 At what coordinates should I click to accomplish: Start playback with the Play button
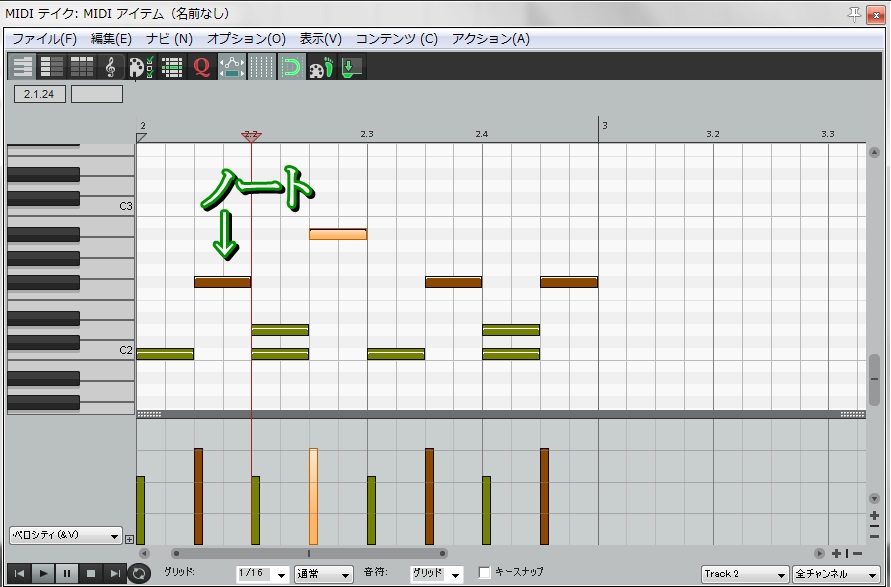[x=43, y=573]
